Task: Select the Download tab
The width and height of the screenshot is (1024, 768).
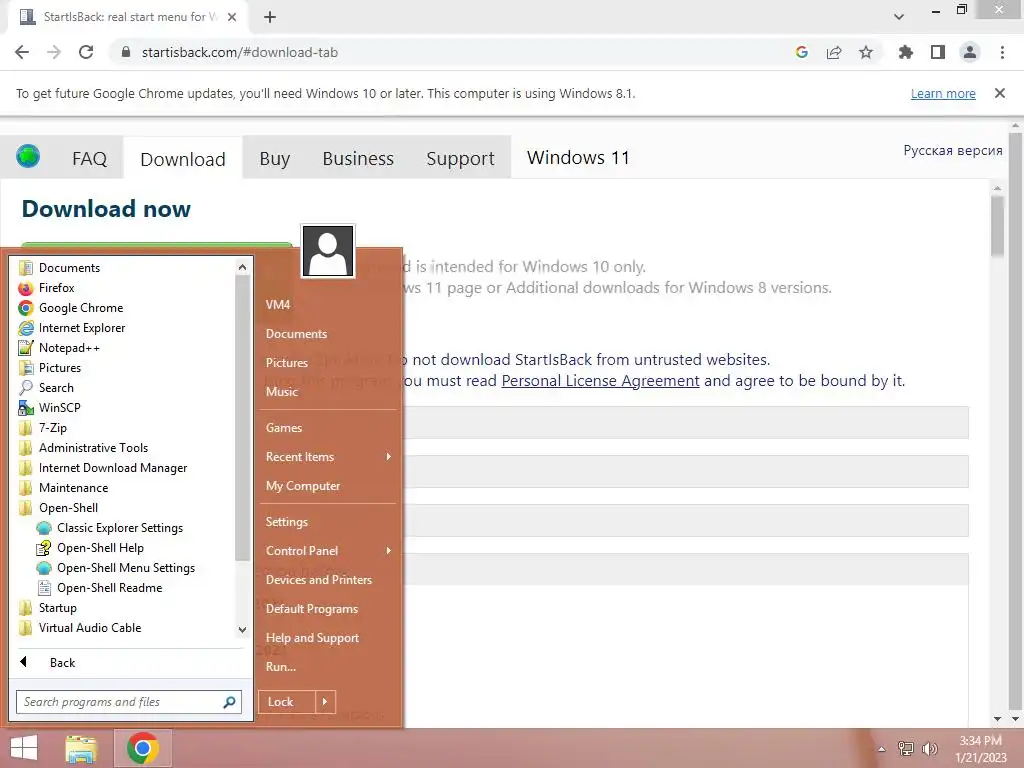Action: [x=183, y=159]
